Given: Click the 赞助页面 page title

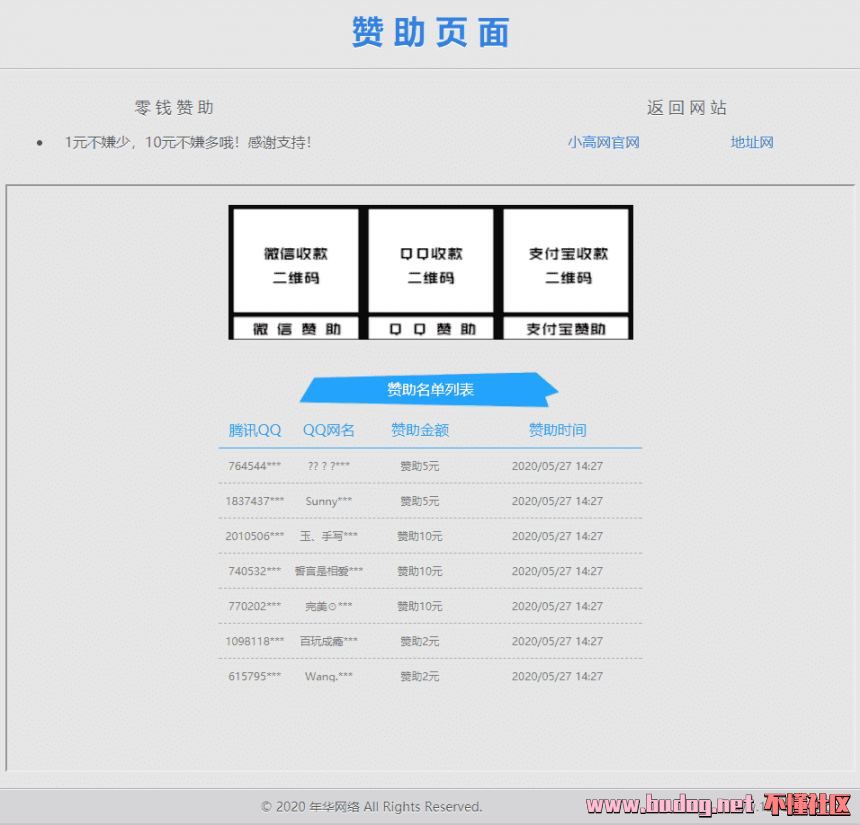Looking at the screenshot, I should [x=431, y=32].
